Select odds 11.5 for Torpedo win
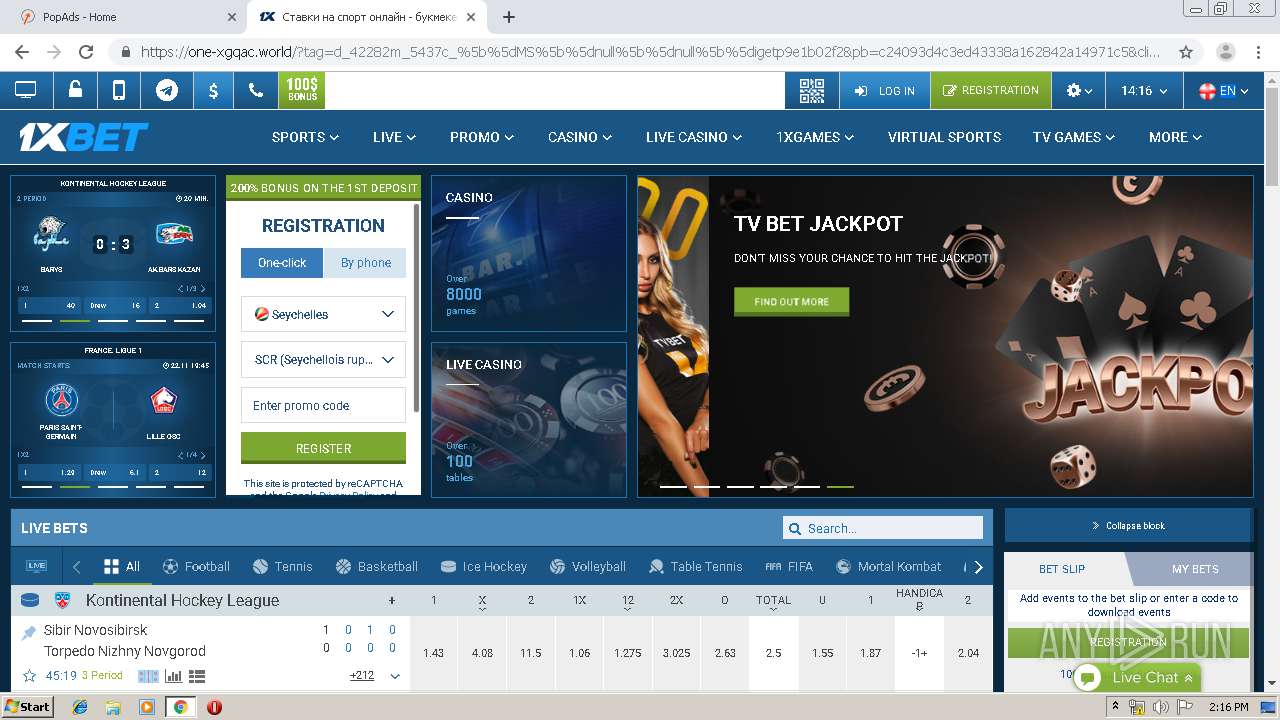The image size is (1280, 720). [x=531, y=653]
